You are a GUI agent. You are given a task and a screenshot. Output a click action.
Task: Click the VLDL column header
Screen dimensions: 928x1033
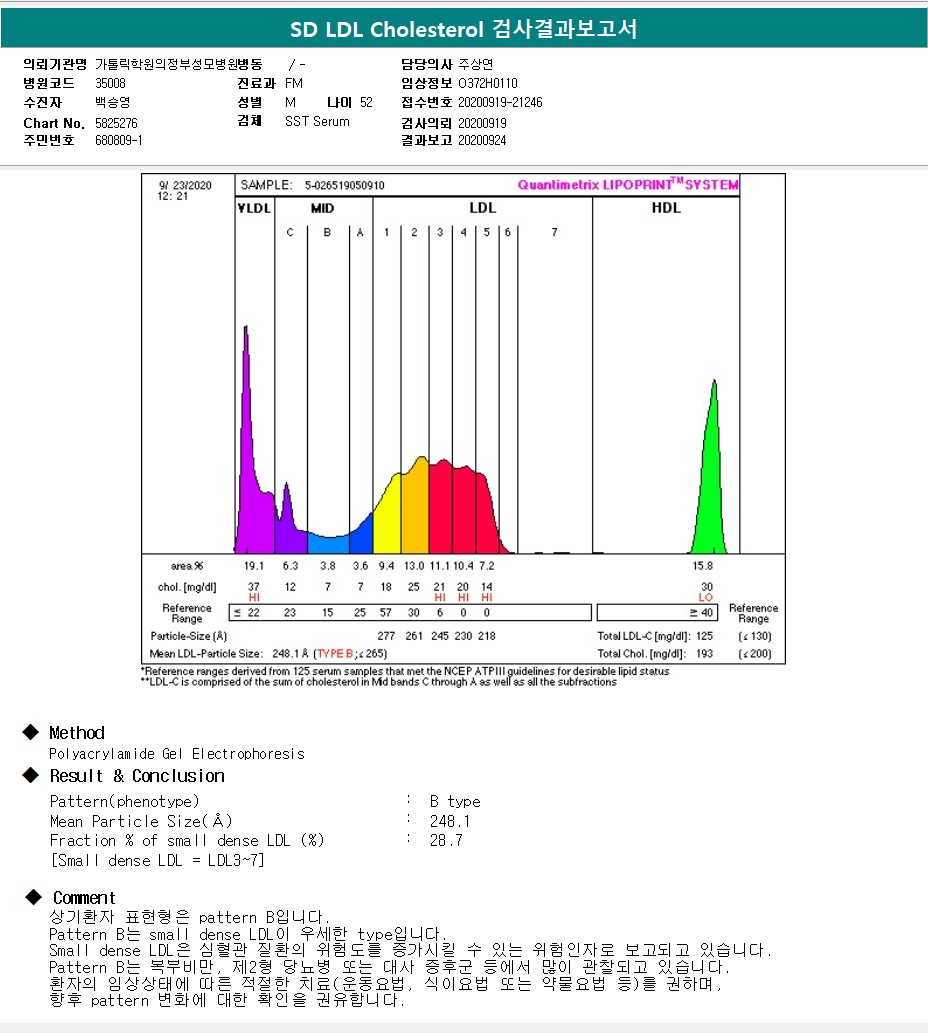(x=254, y=208)
